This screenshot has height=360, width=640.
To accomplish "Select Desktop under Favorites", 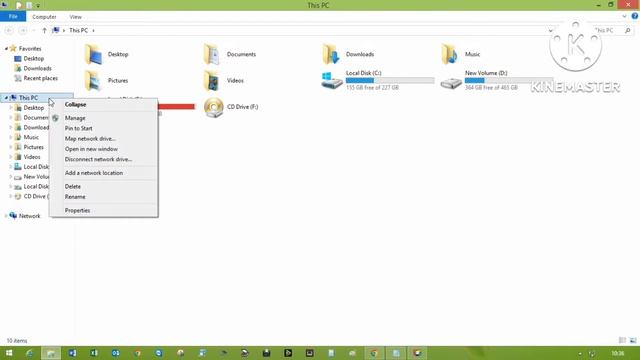I will (x=33, y=59).
